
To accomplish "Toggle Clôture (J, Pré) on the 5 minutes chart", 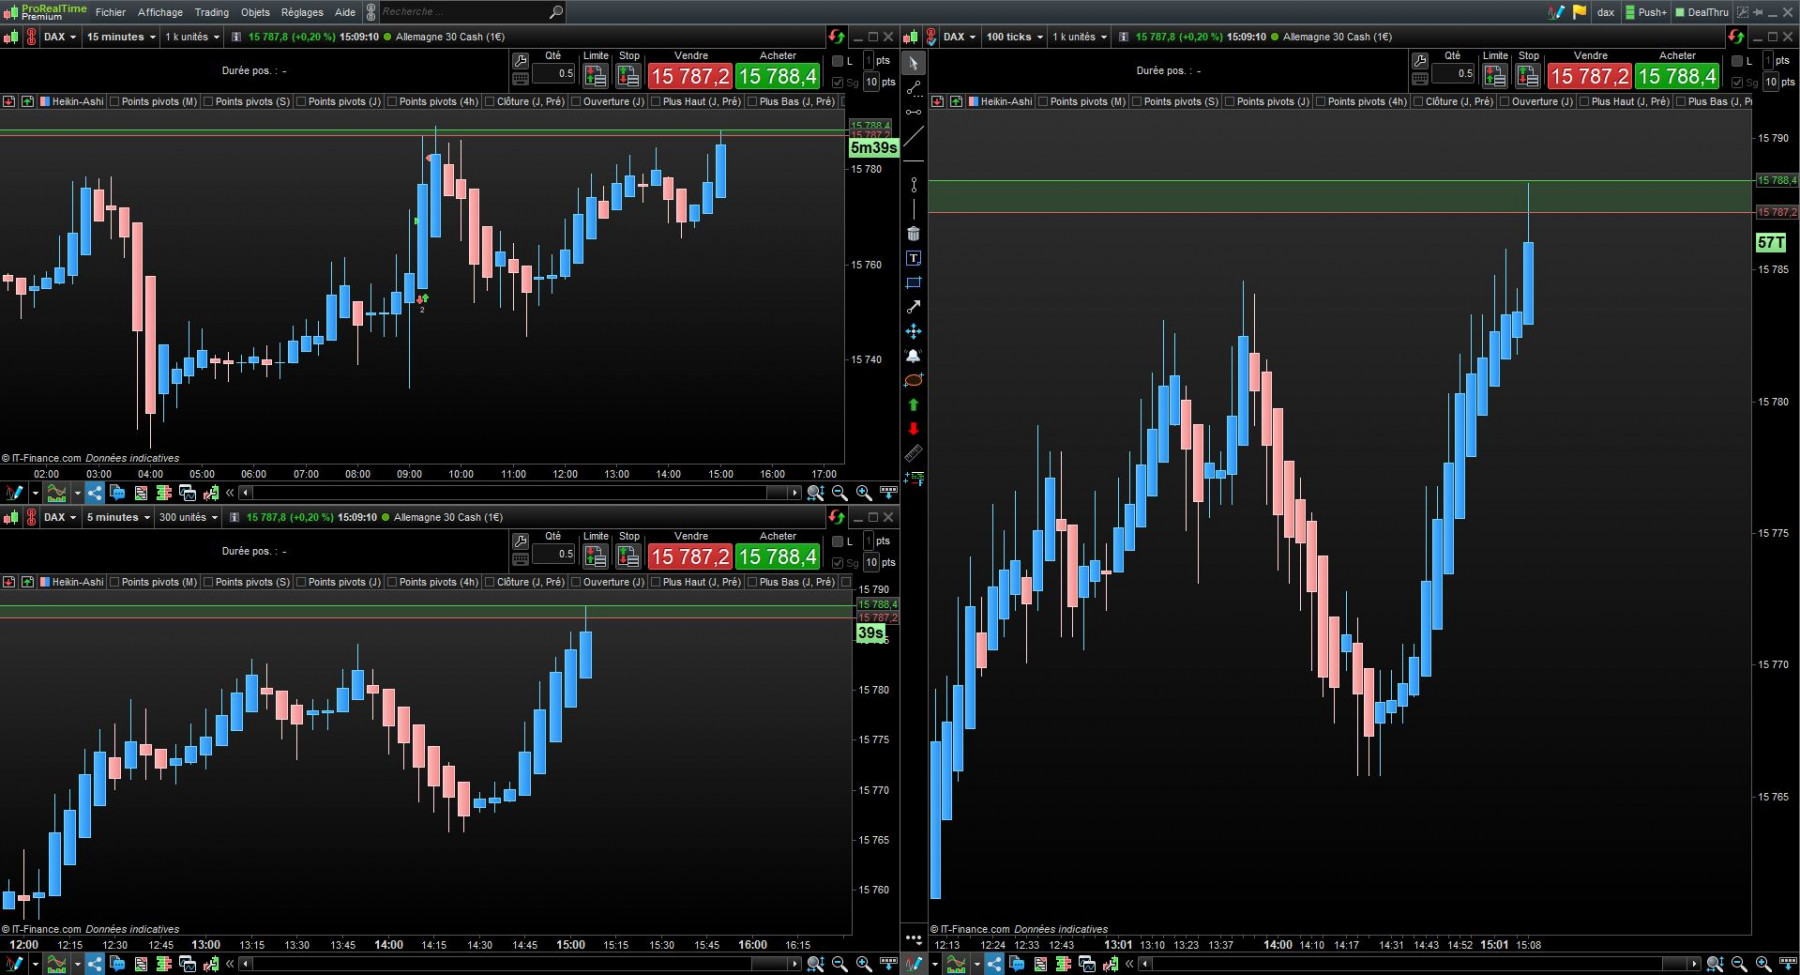I will [524, 582].
